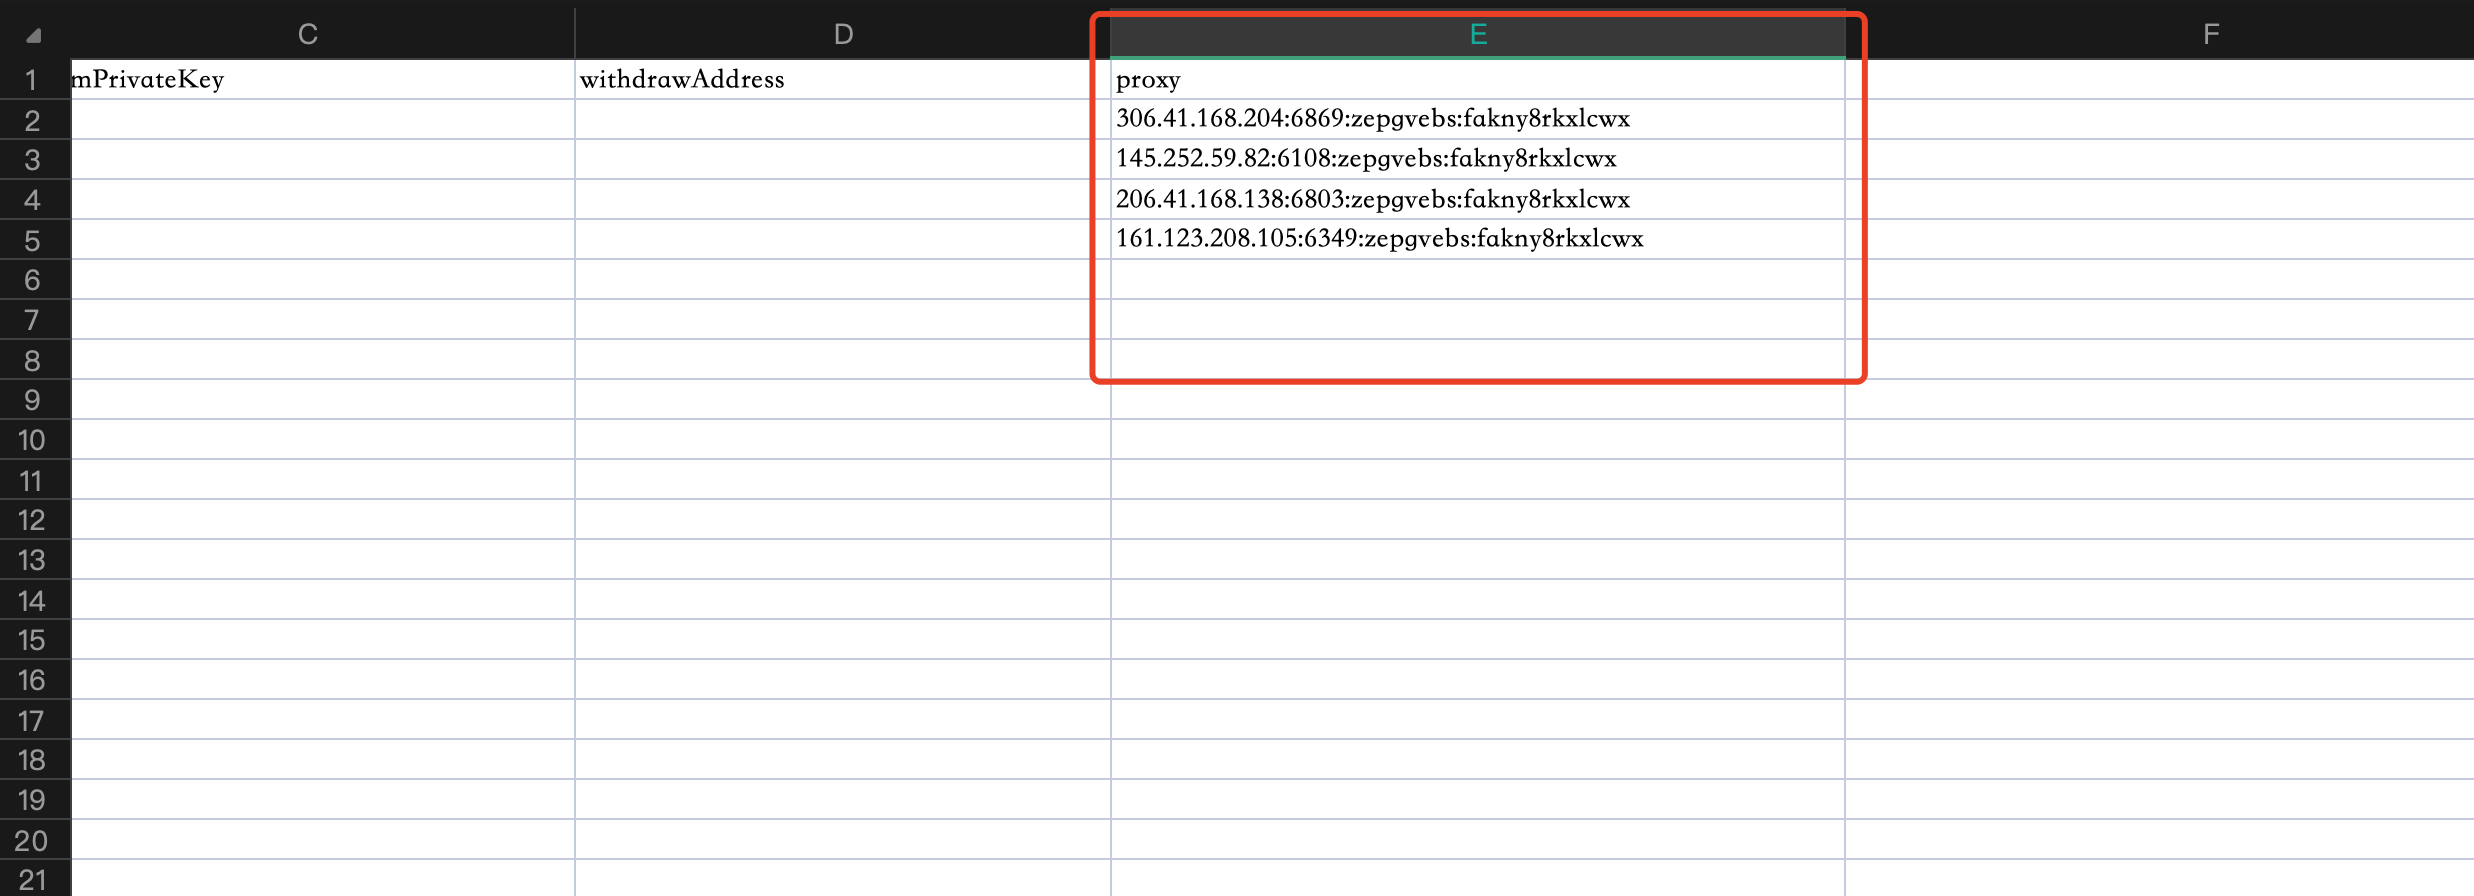Select column C header

308,34
